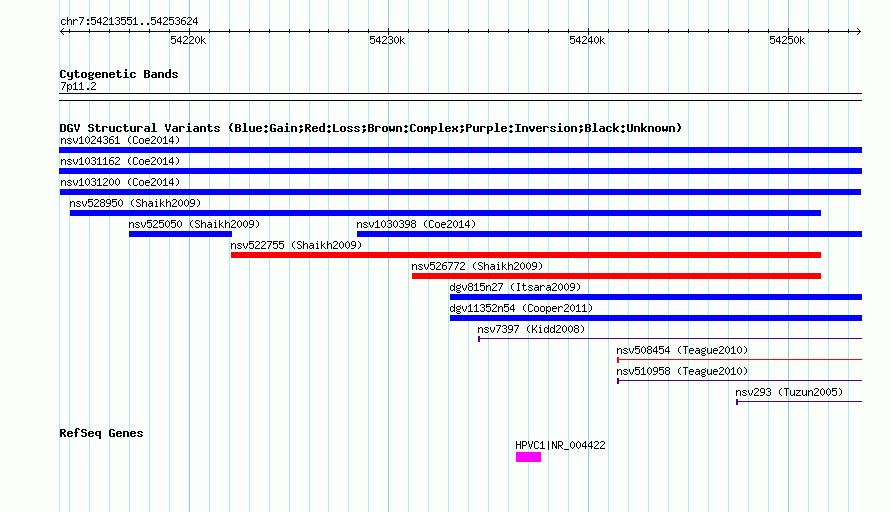
Task: Click the nsv1024361 (Coe2014) label
Action: [120, 140]
